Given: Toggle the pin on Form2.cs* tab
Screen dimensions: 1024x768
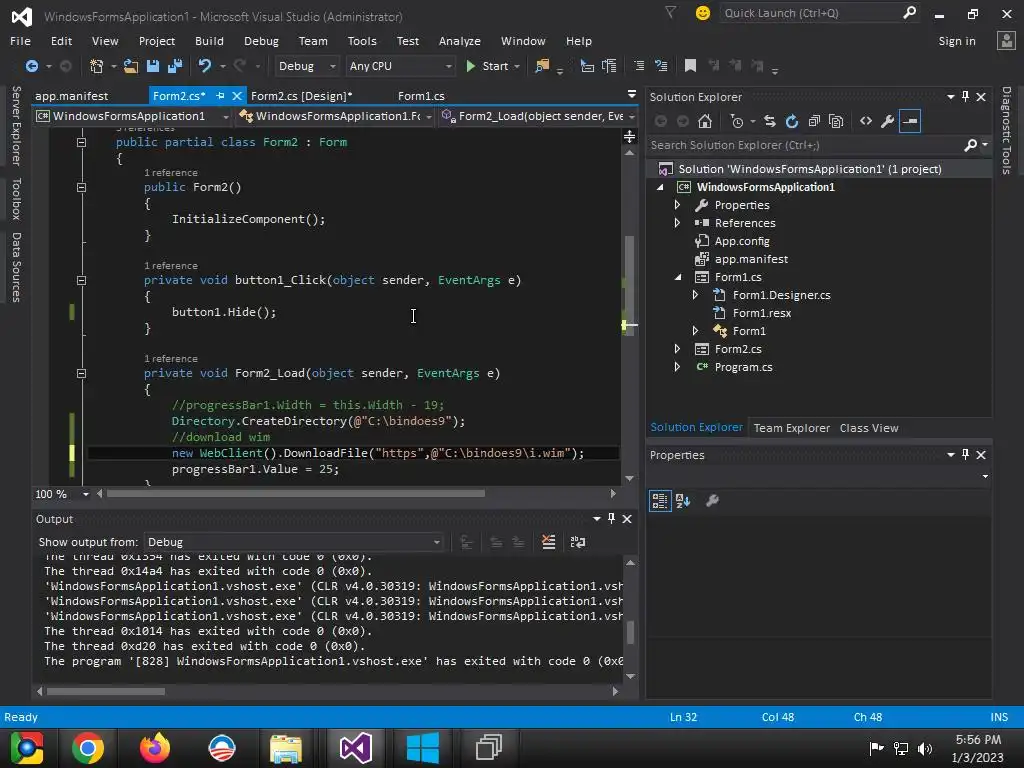Looking at the screenshot, I should [220, 96].
